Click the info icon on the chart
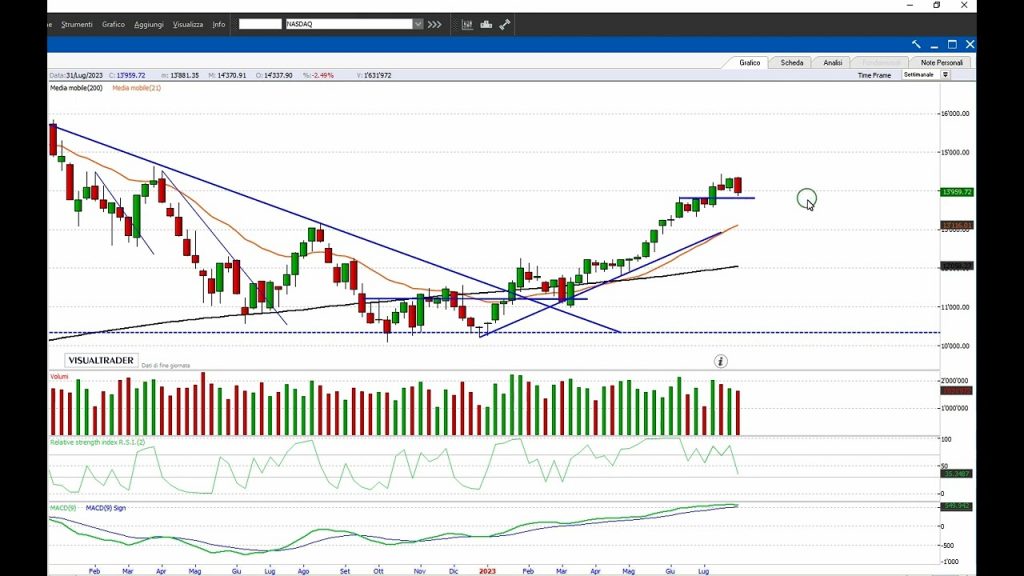Image resolution: width=1024 pixels, height=576 pixels. point(720,361)
